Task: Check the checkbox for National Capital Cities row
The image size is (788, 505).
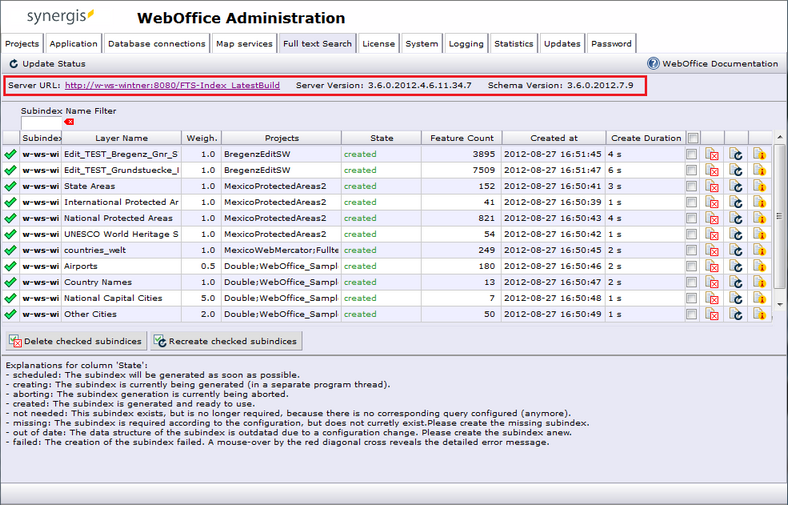Action: pos(691,298)
